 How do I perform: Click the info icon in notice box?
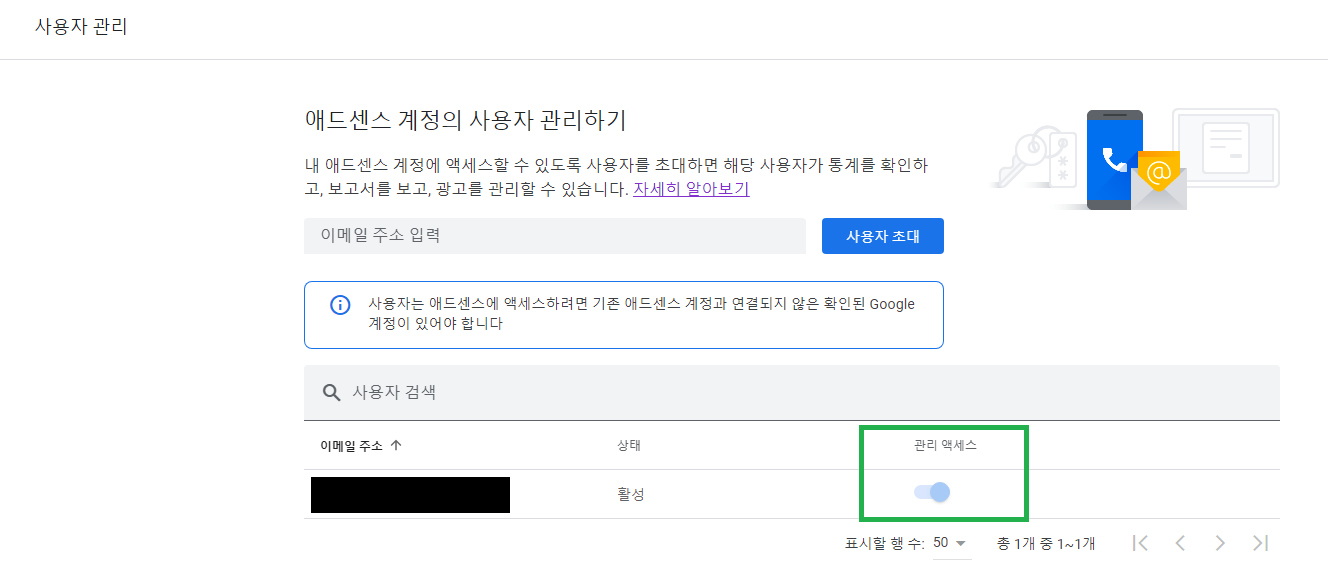click(340, 305)
